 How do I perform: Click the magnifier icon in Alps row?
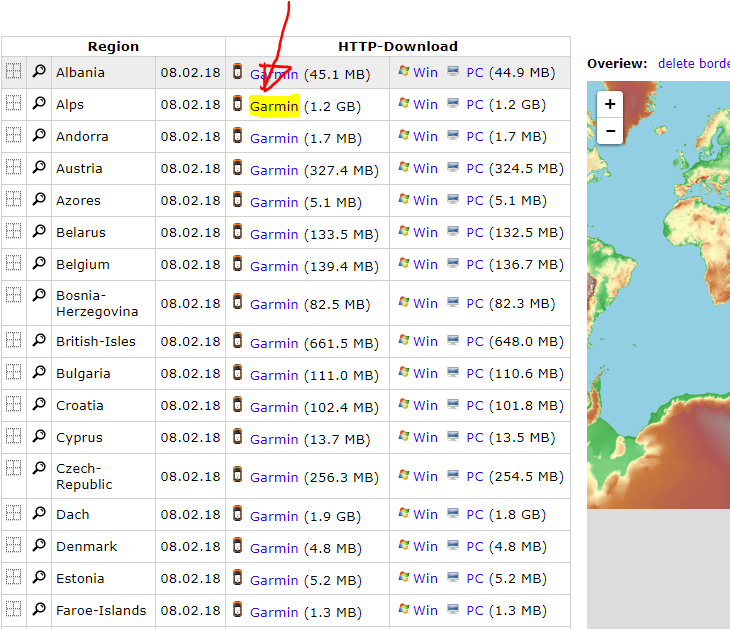[39, 103]
